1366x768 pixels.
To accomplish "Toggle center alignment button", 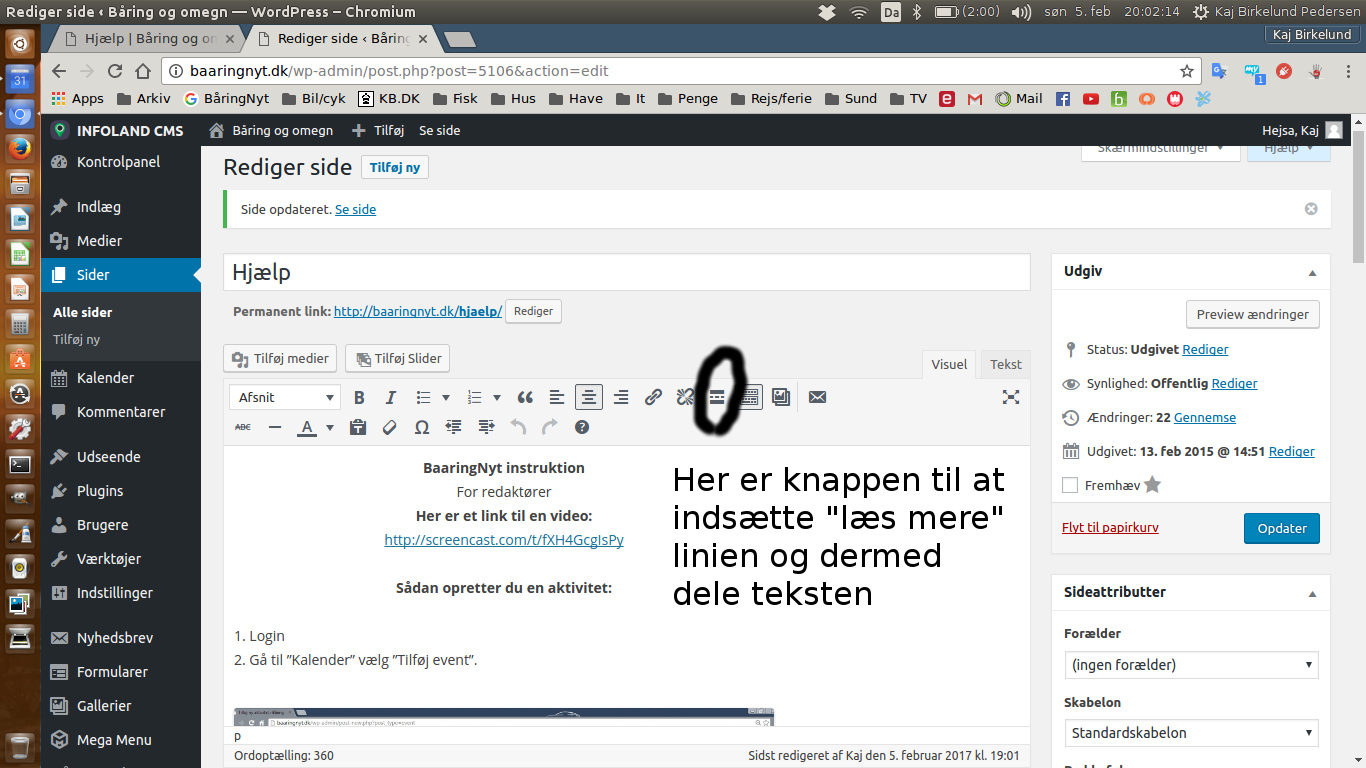I will (x=589, y=397).
